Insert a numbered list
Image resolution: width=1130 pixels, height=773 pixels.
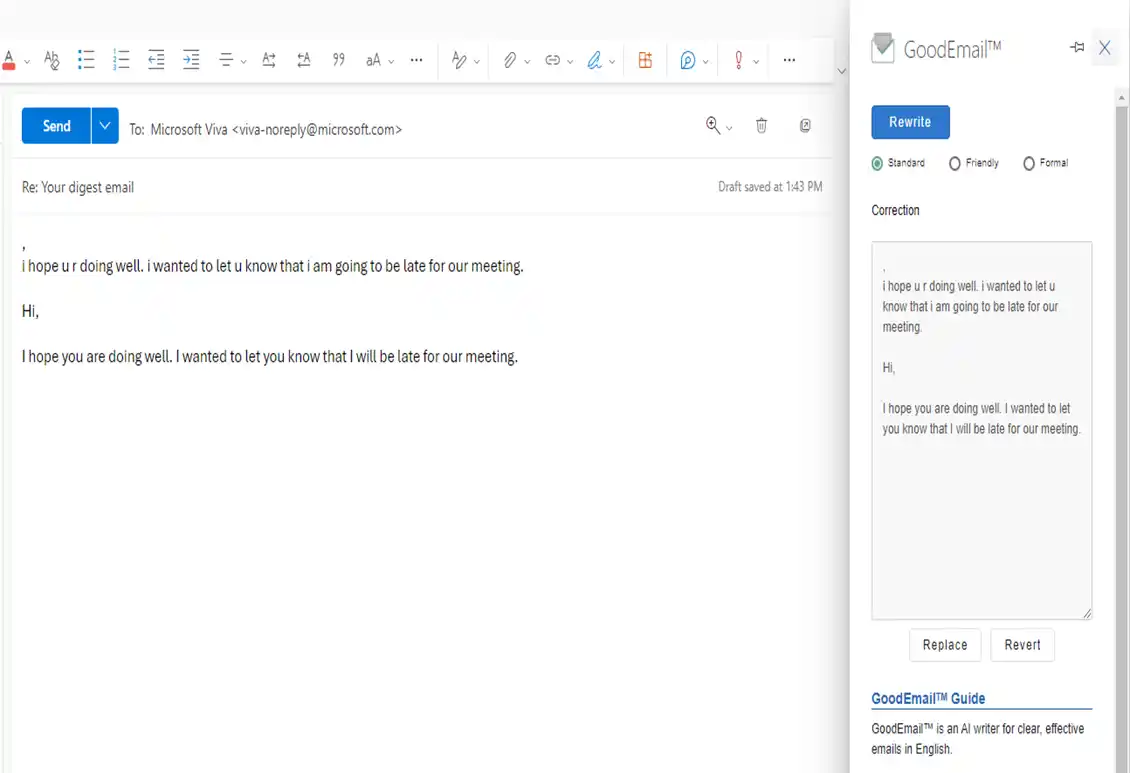(121, 60)
